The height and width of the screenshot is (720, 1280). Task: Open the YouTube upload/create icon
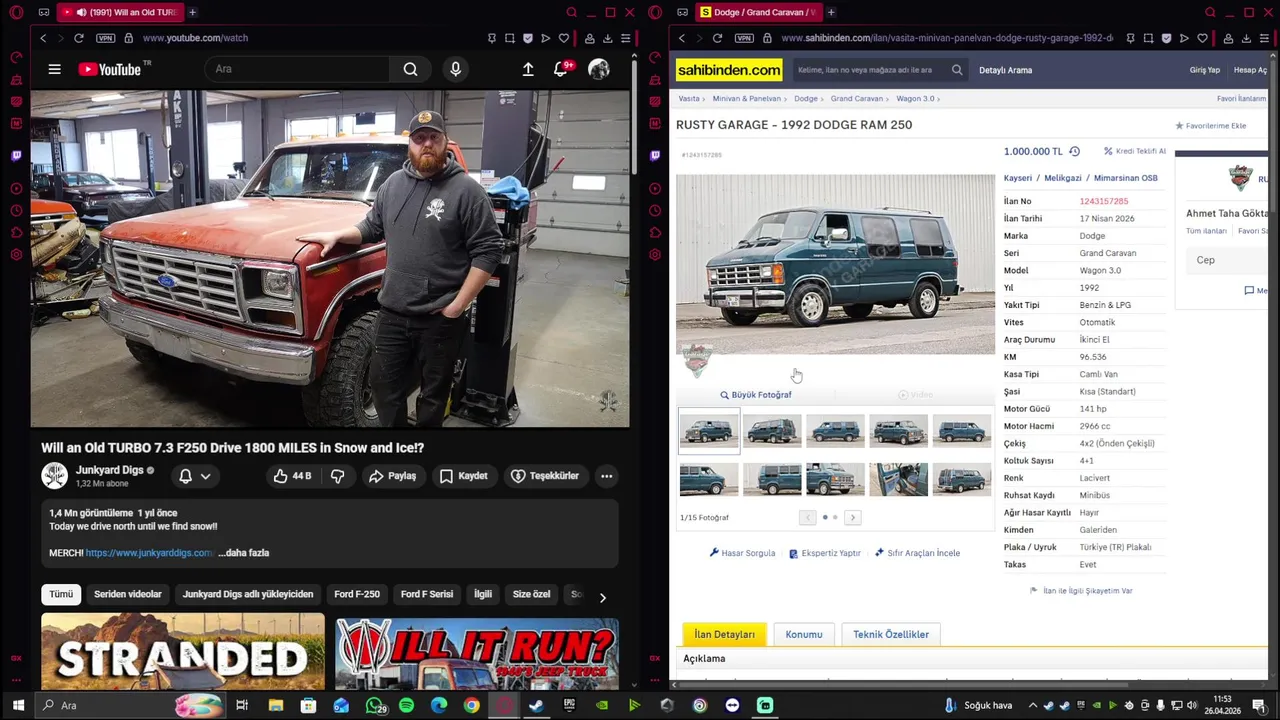(x=528, y=69)
